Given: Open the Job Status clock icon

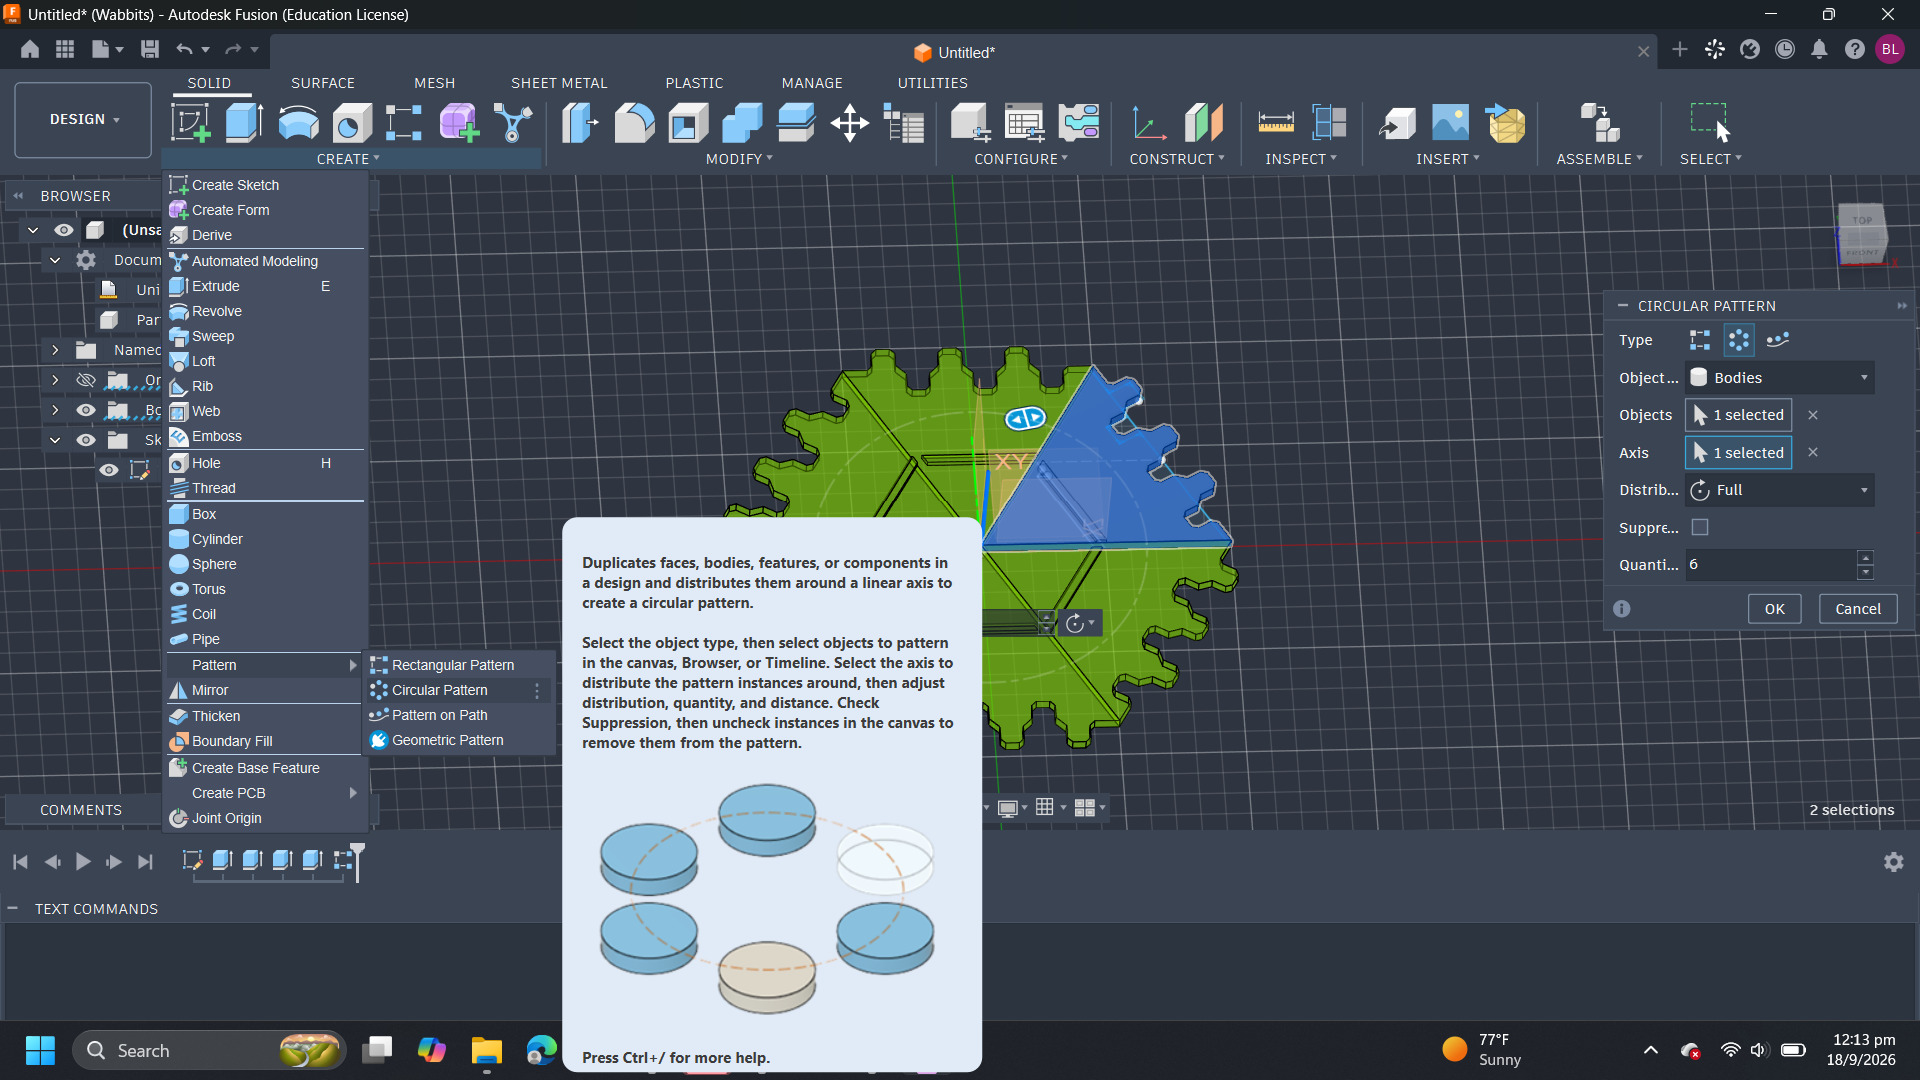Looking at the screenshot, I should pos(1785,49).
